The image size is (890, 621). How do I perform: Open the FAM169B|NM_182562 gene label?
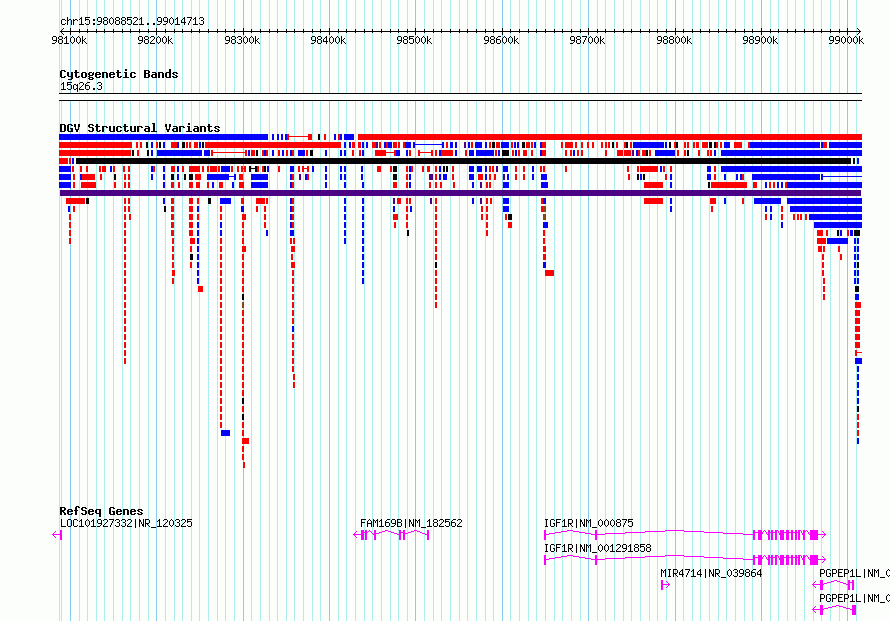(411, 523)
